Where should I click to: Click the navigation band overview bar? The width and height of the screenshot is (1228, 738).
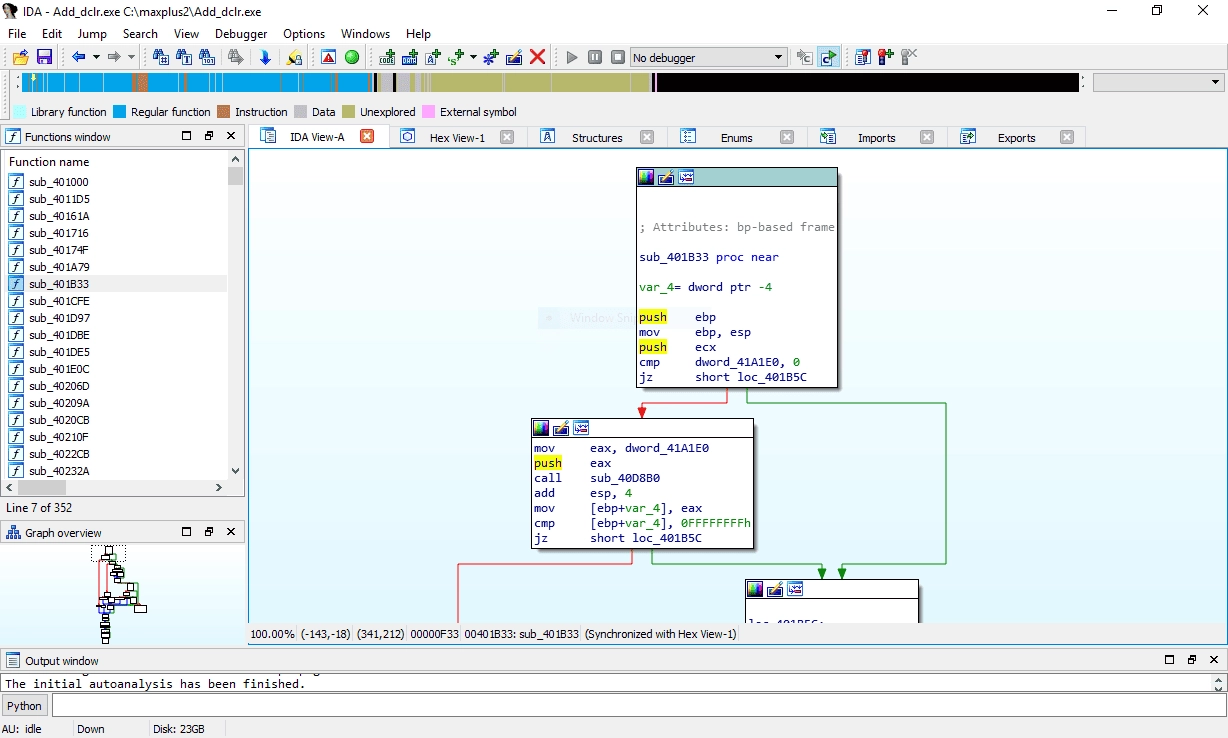(x=548, y=82)
